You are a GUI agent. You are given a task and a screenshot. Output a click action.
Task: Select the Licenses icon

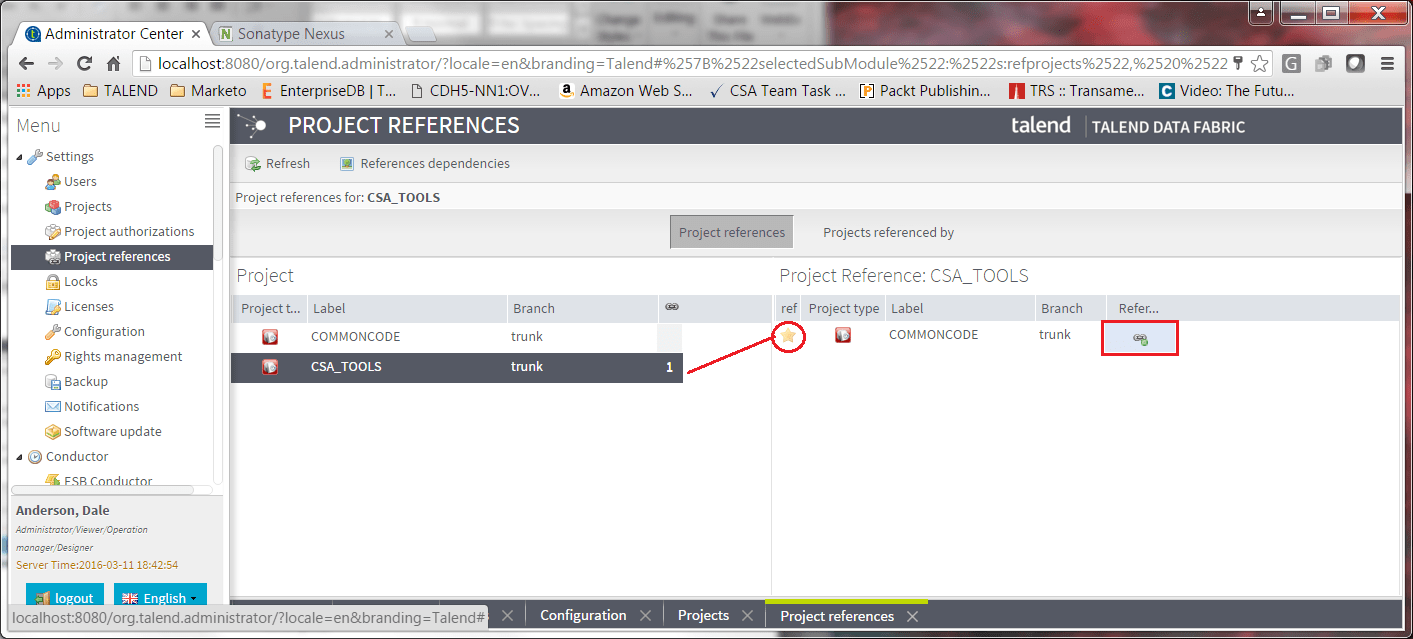pos(55,306)
